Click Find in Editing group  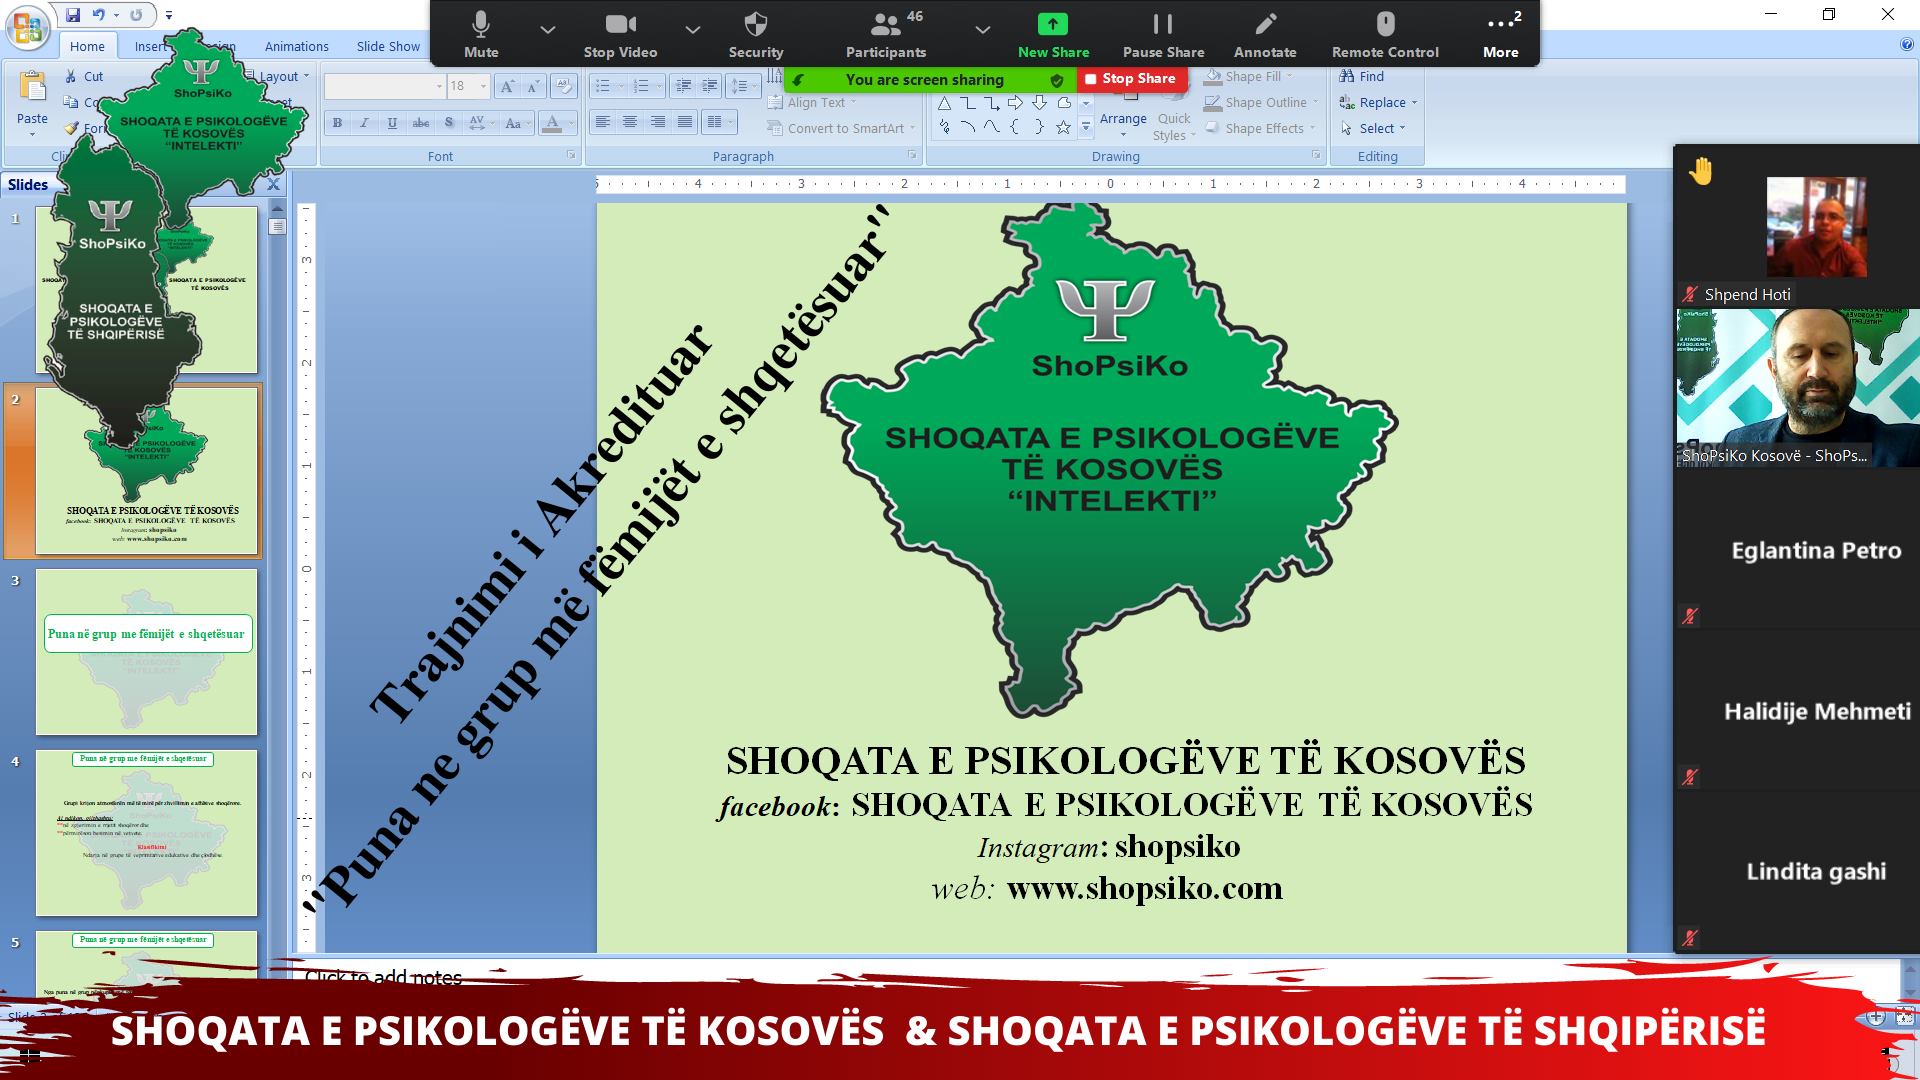point(1361,76)
